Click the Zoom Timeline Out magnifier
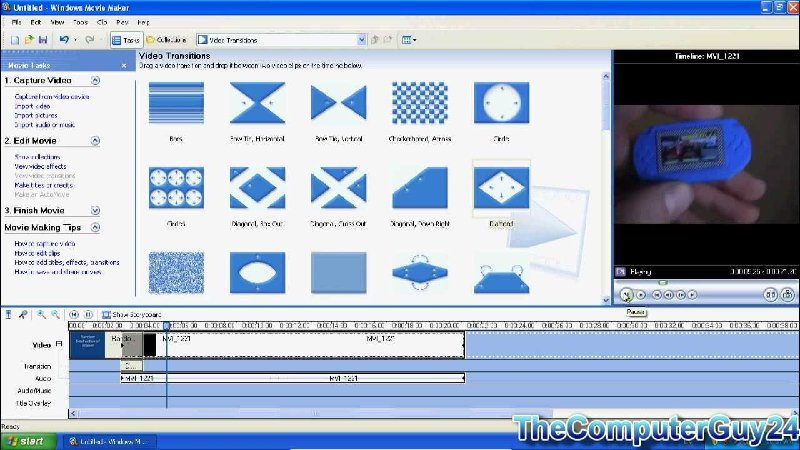800x450 pixels. coord(55,315)
